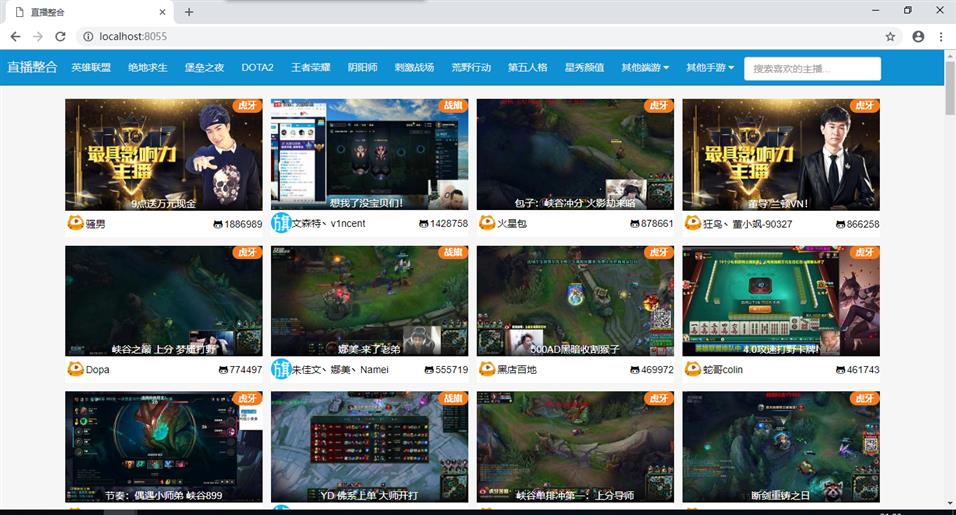Open the 王者荣耀 category
Screen dimensions: 956x515
[x=310, y=68]
